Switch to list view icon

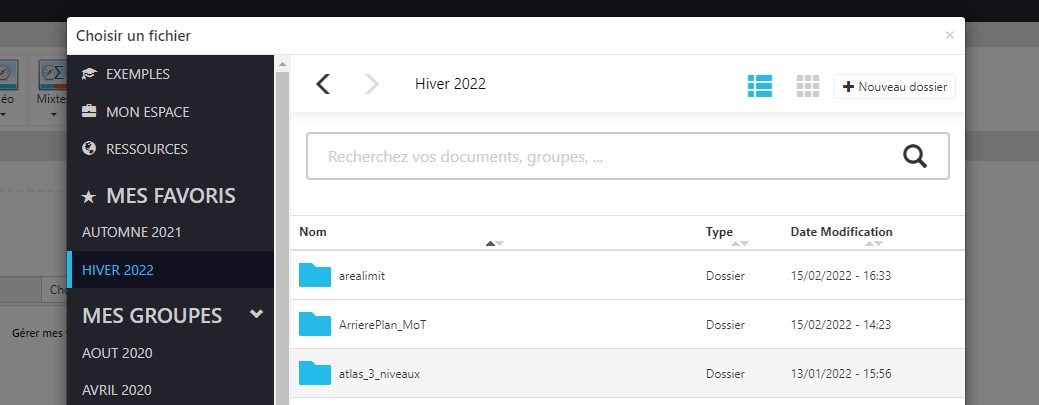(760, 86)
